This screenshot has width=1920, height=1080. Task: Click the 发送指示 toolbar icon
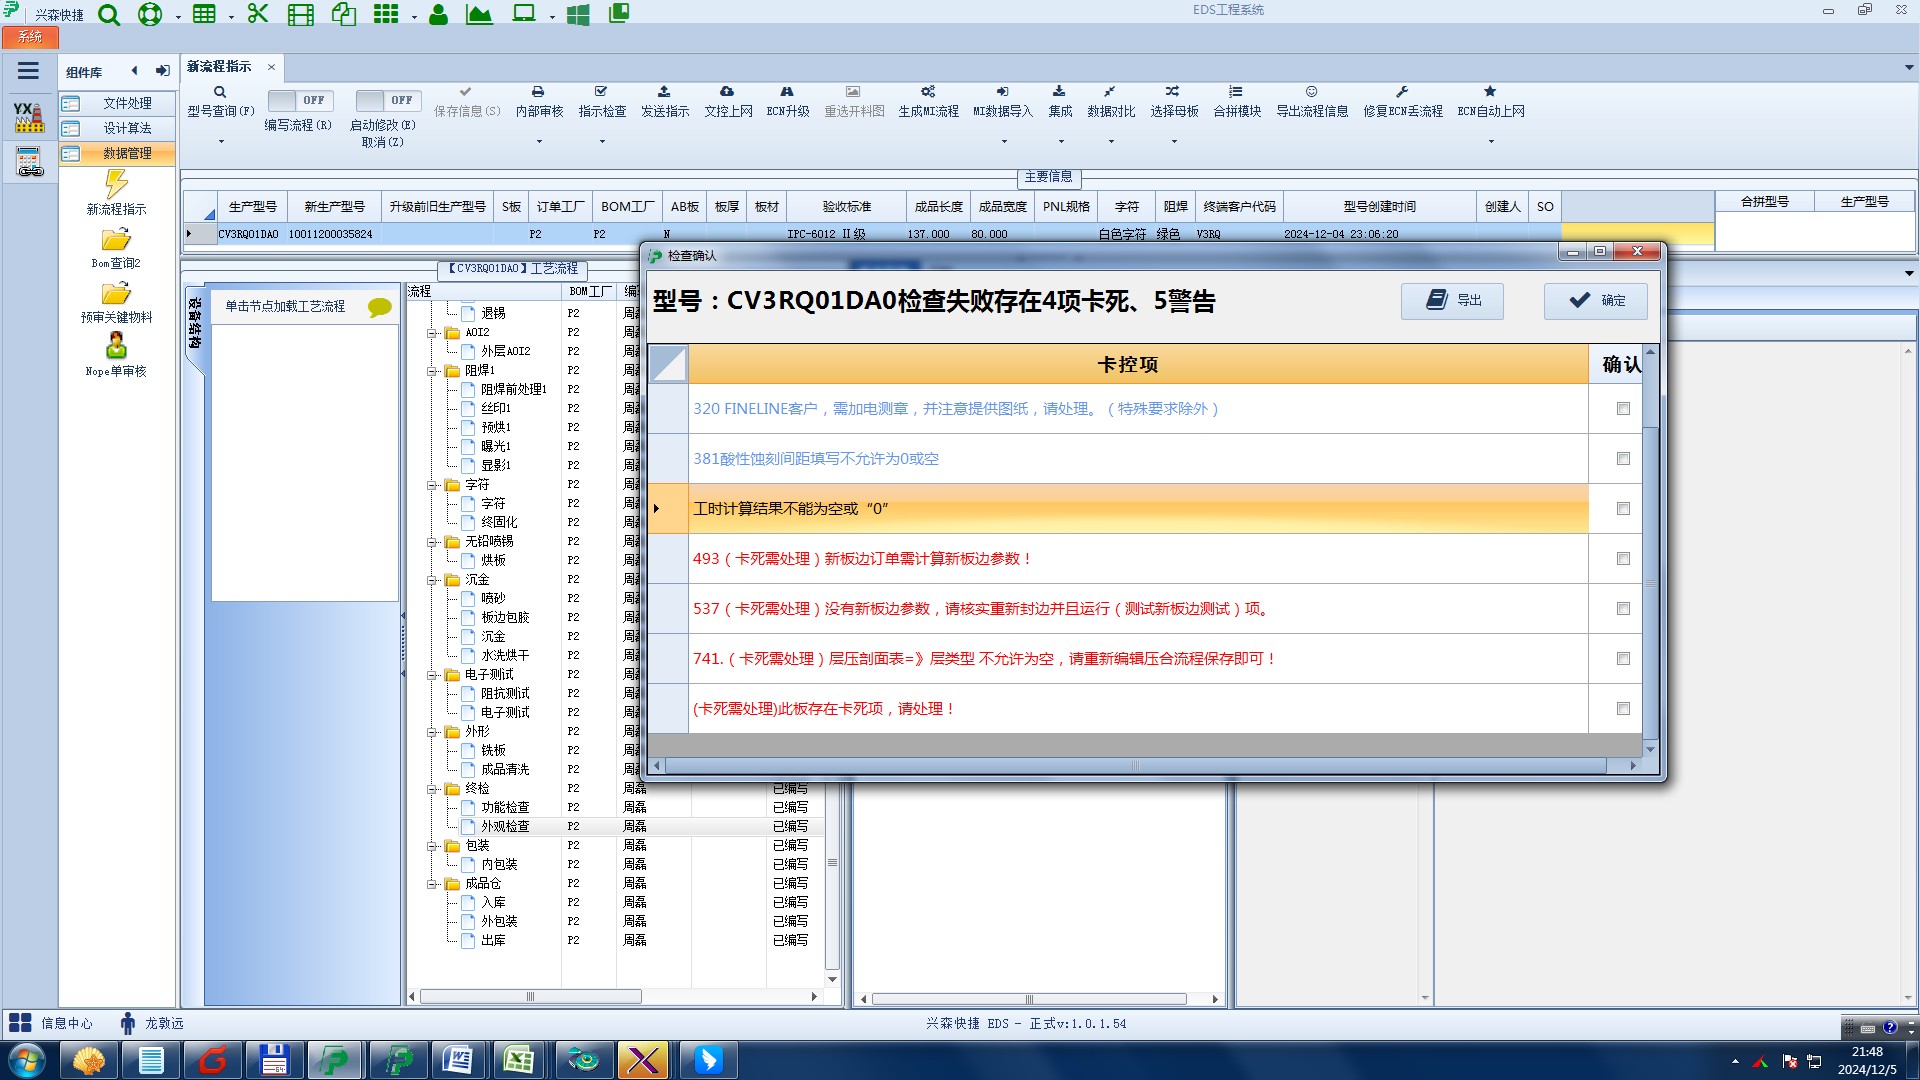[x=664, y=92]
